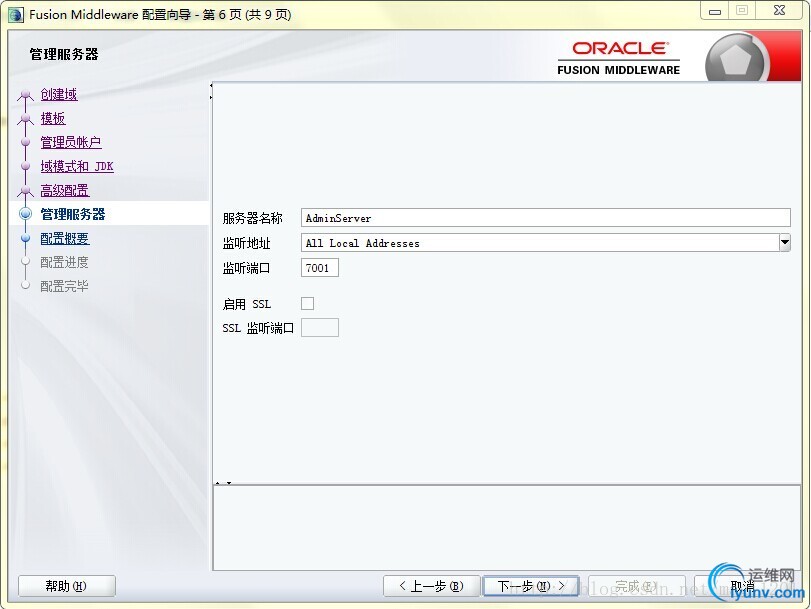Go back with 上一步(B) button

tap(431, 586)
